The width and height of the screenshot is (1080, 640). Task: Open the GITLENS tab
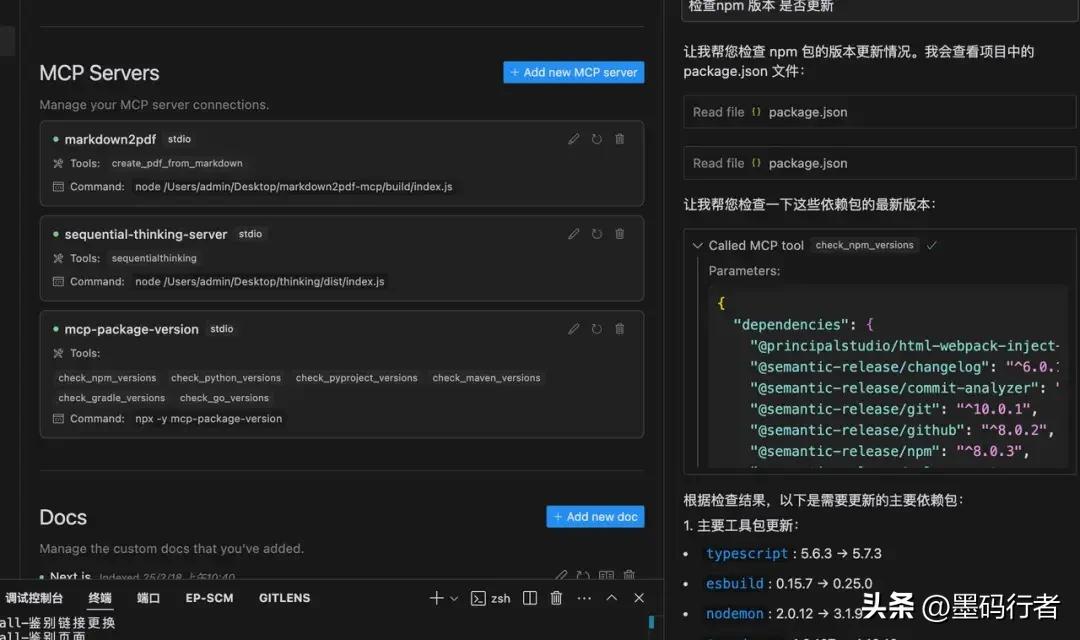pyautogui.click(x=284, y=597)
